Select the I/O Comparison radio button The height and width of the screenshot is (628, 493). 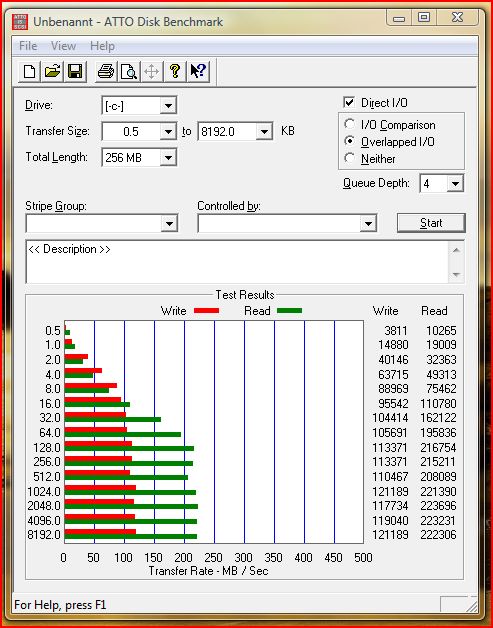tap(350, 125)
